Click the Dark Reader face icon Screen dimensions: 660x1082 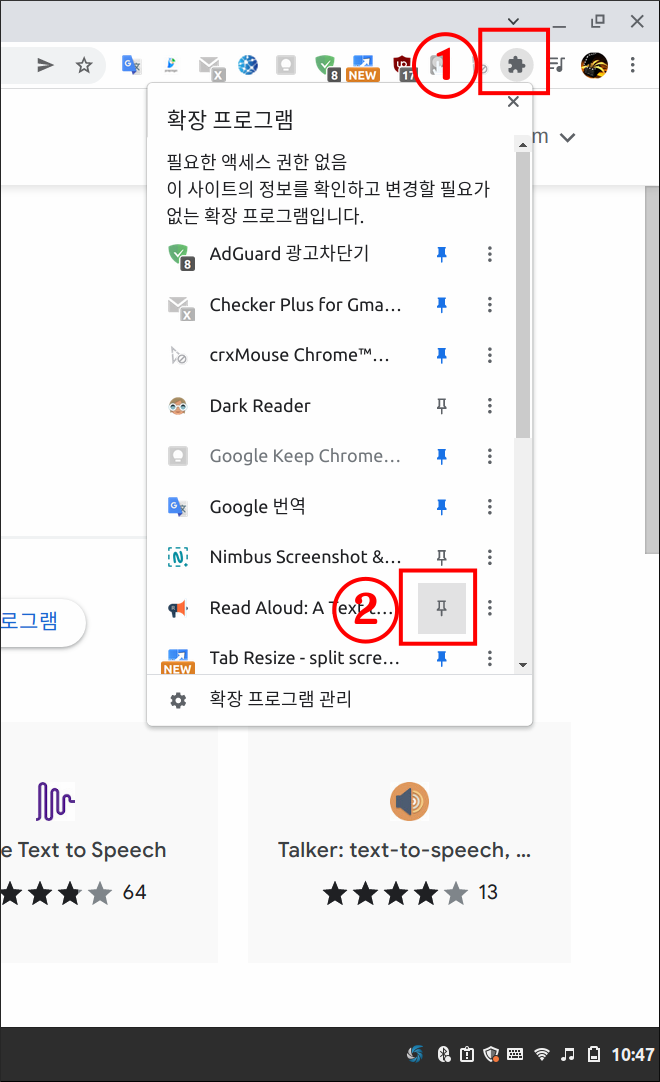[x=177, y=406]
